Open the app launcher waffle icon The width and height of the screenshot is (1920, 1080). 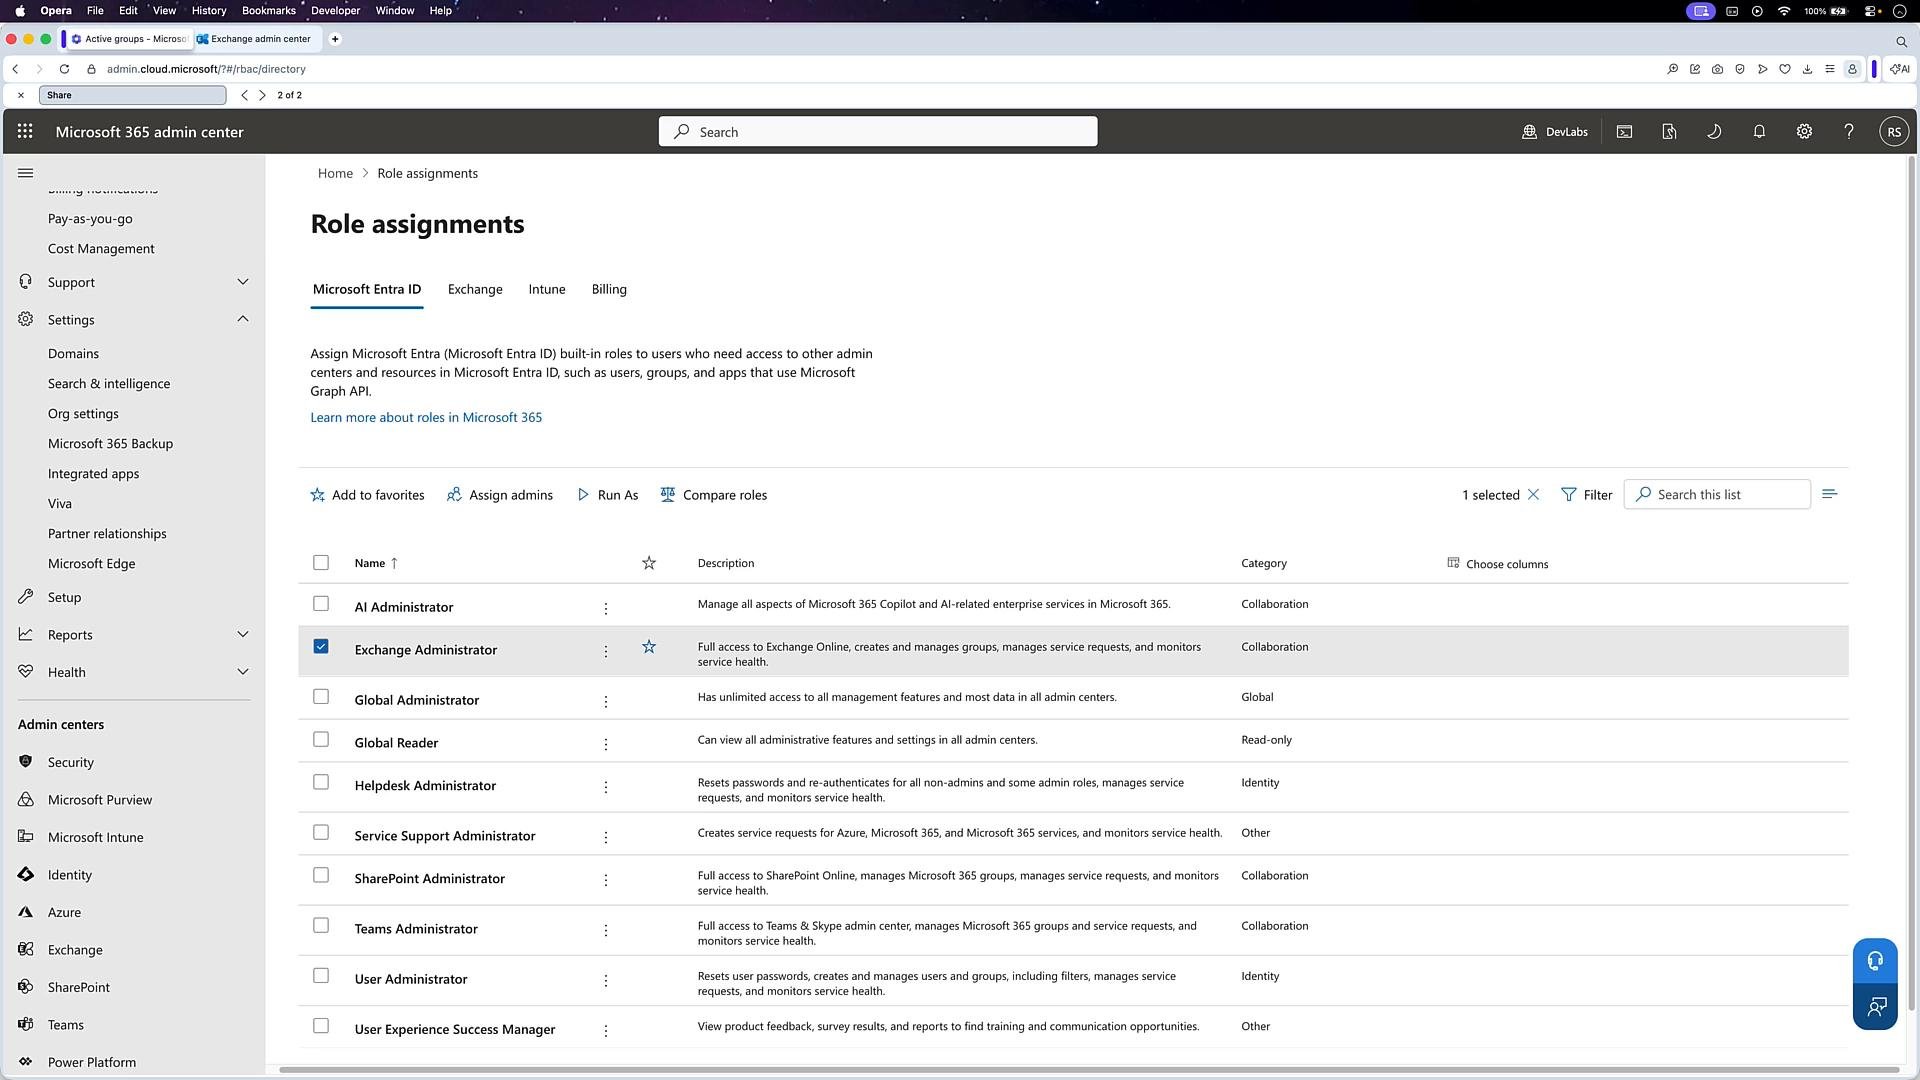click(25, 131)
